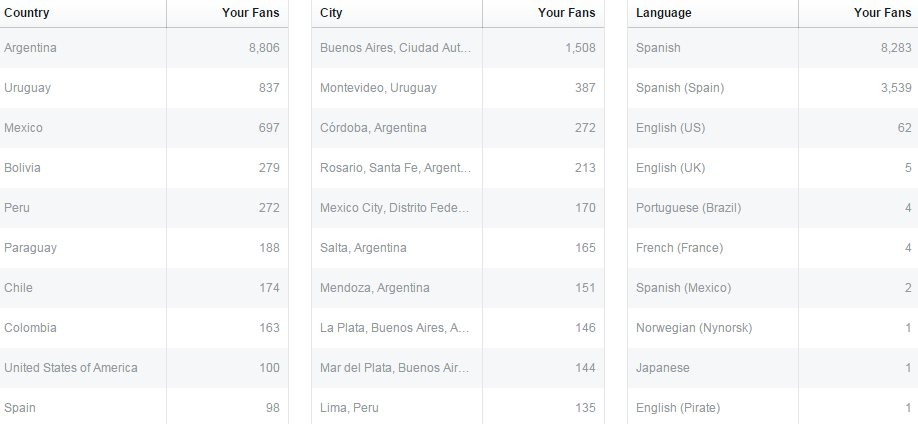This screenshot has height=424, width=918.
Task: Click the fan count 8,806 for Argentina
Action: tap(264, 48)
